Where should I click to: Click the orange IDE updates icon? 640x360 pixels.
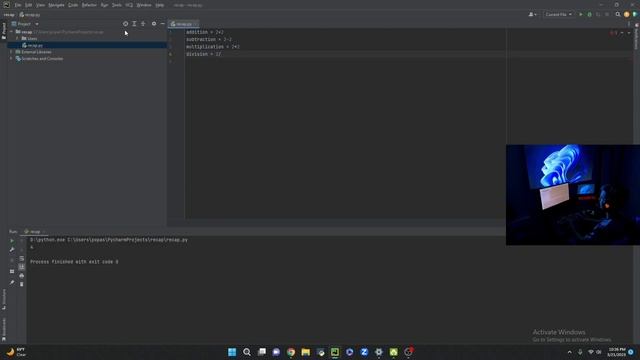[x=627, y=14]
